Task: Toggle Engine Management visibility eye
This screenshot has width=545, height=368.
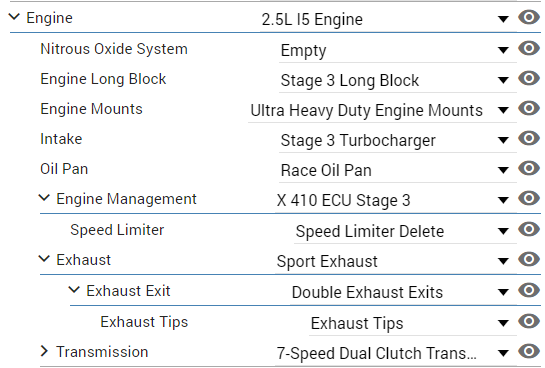Action: [x=529, y=198]
